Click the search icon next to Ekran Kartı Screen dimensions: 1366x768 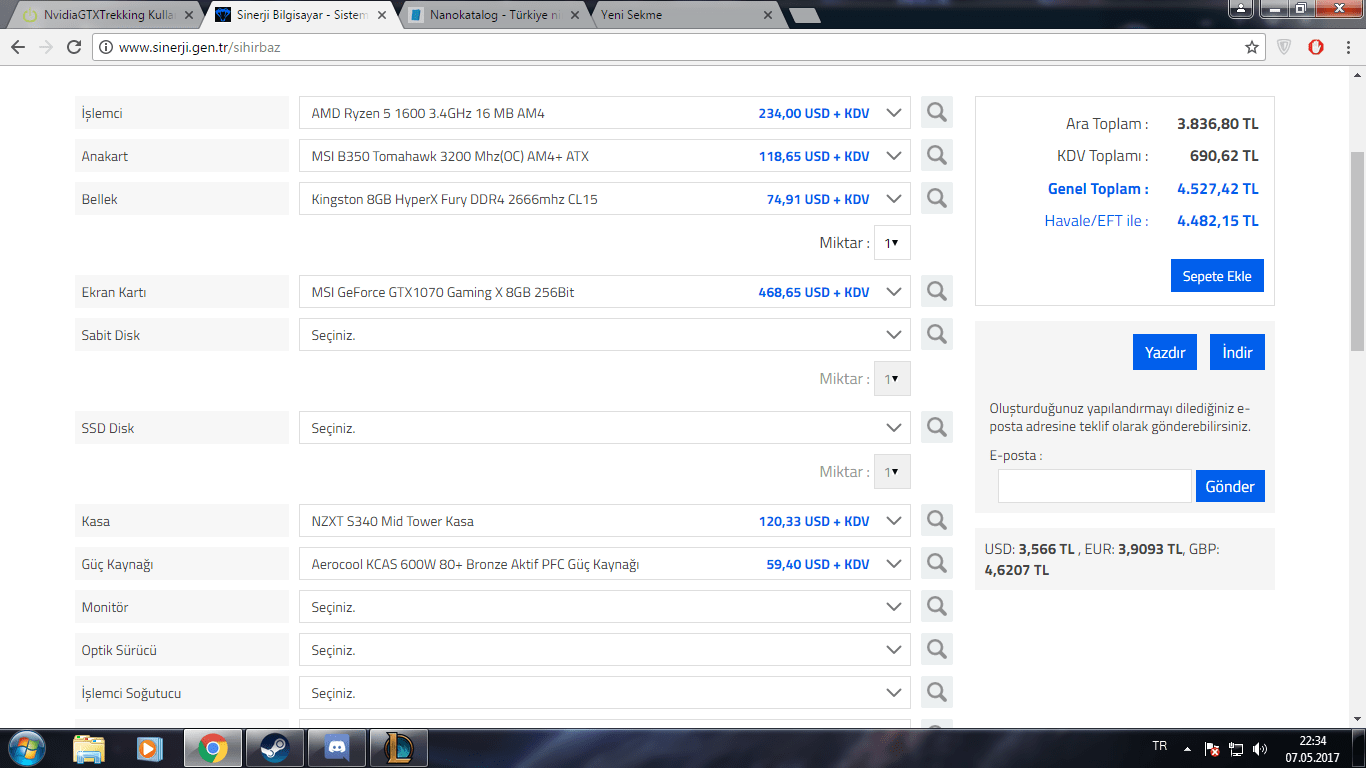937,292
